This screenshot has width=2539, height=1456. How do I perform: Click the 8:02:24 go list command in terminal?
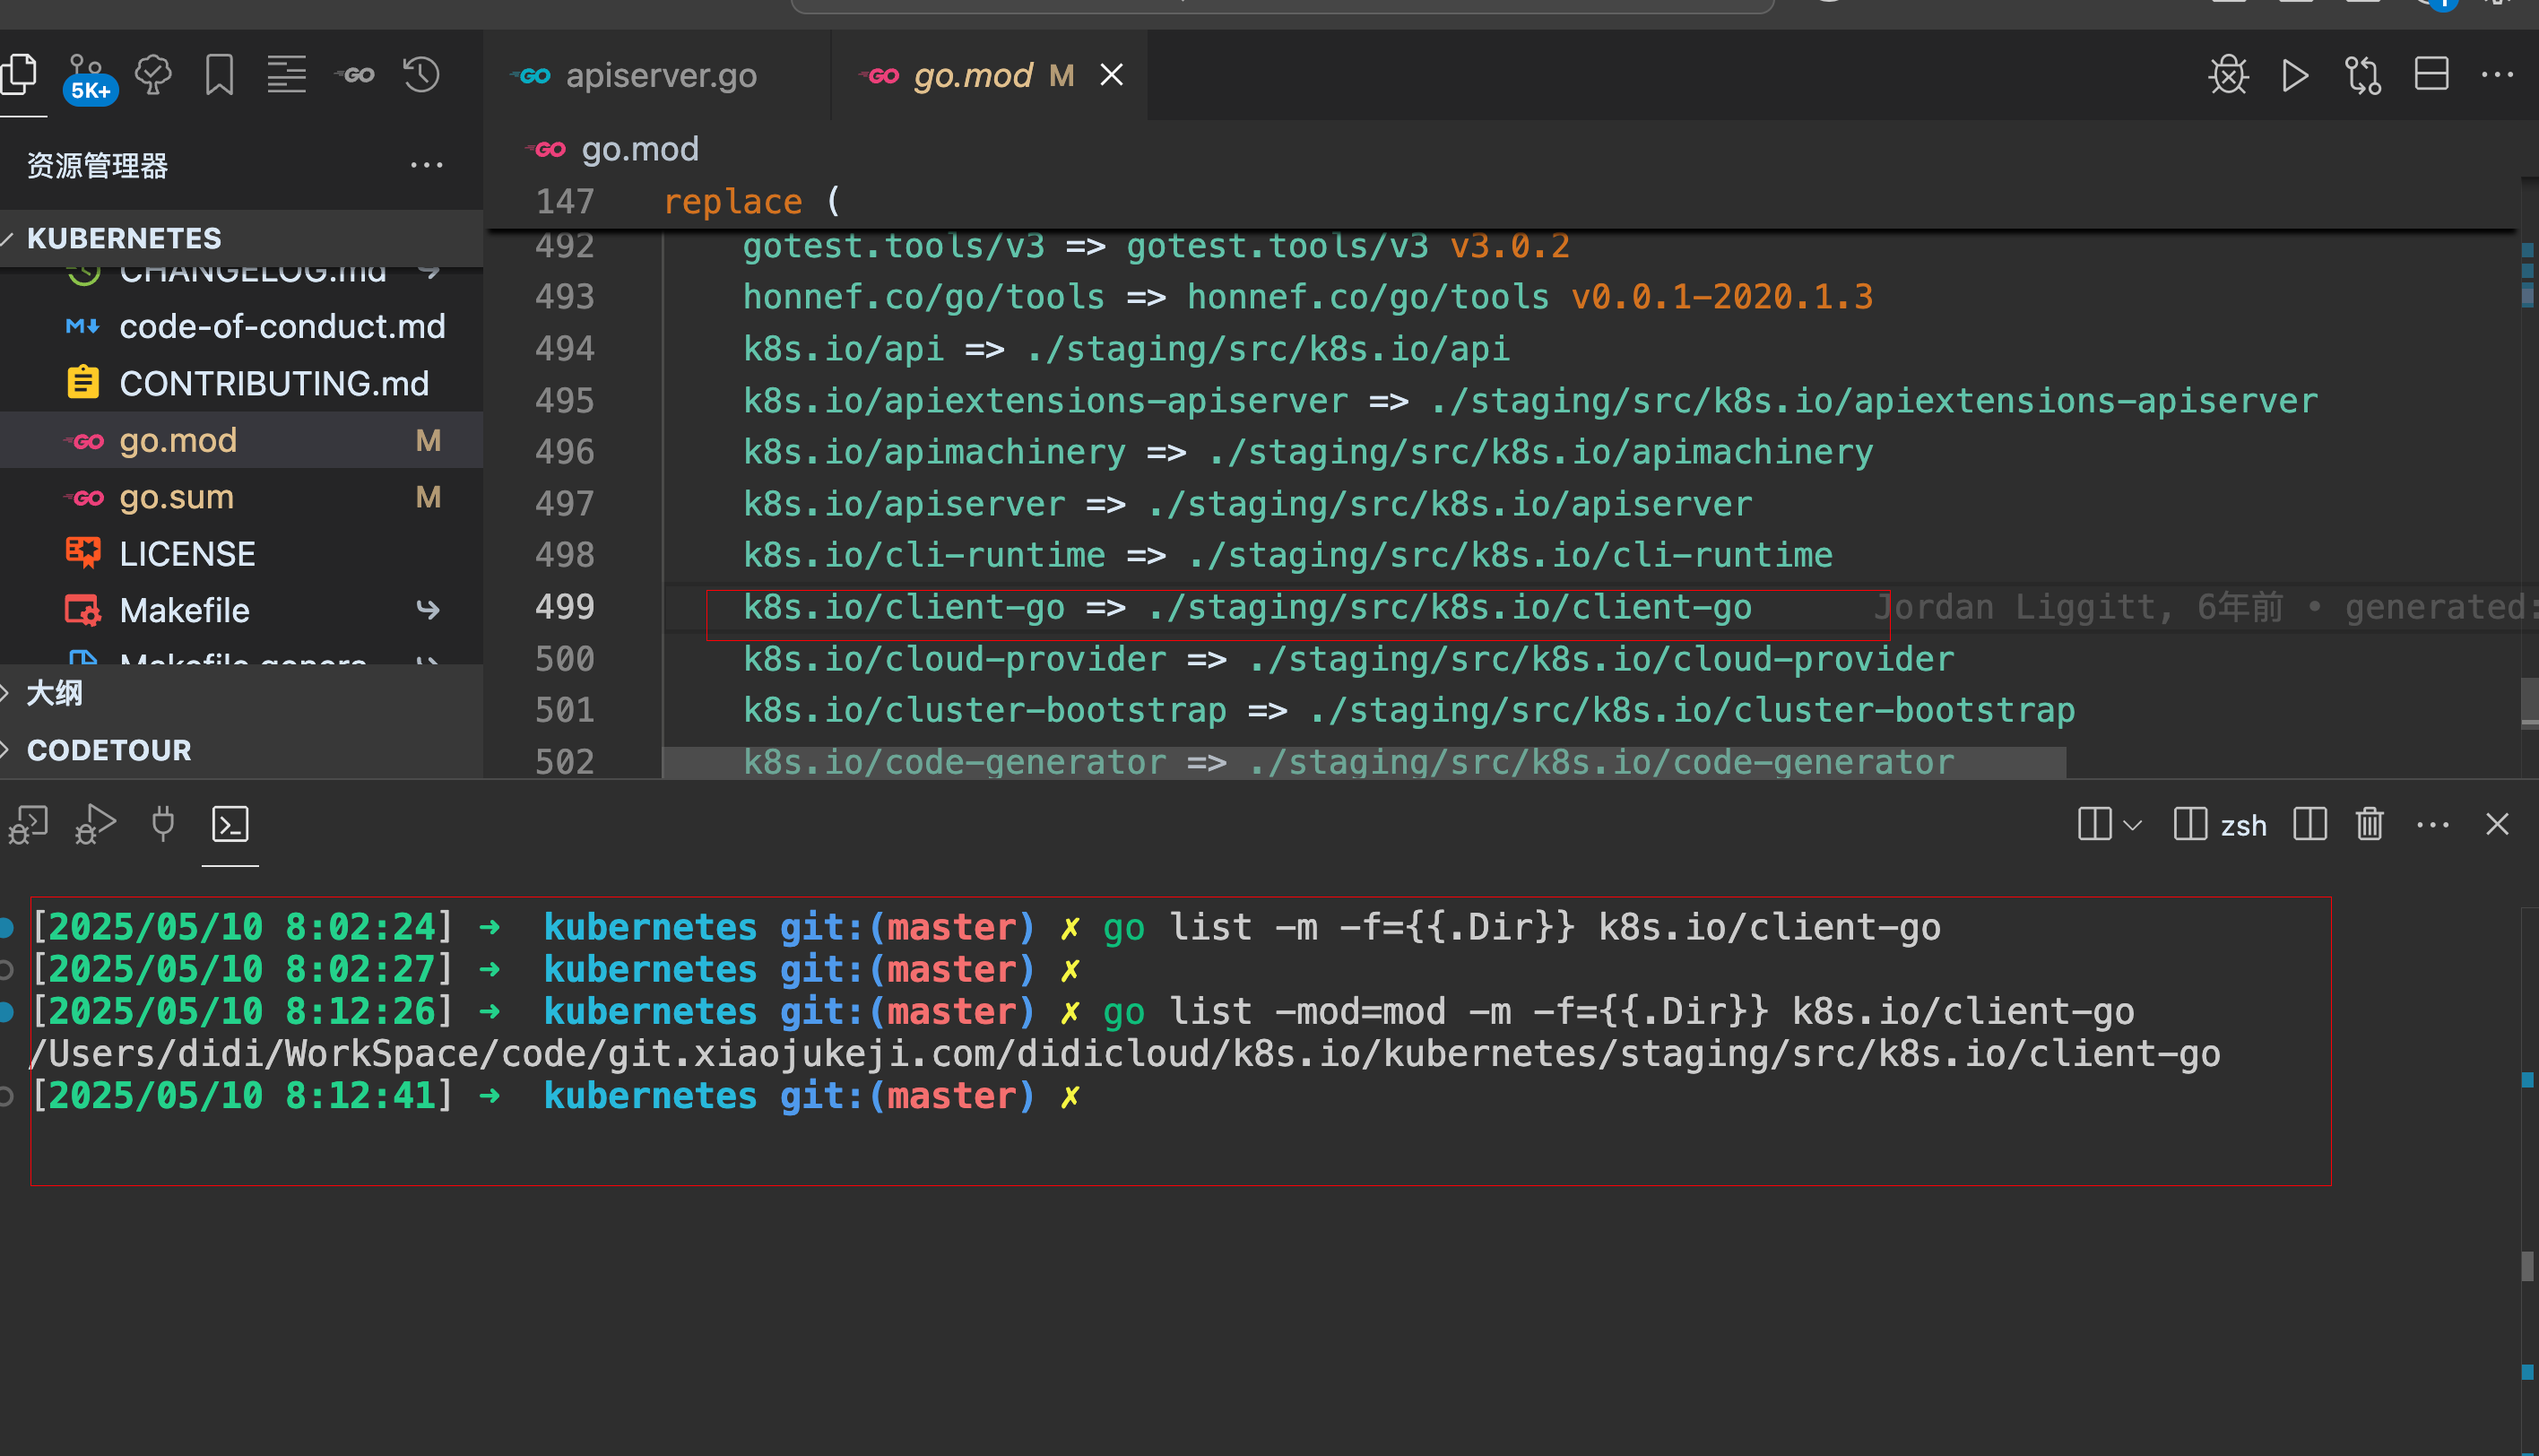(986, 928)
